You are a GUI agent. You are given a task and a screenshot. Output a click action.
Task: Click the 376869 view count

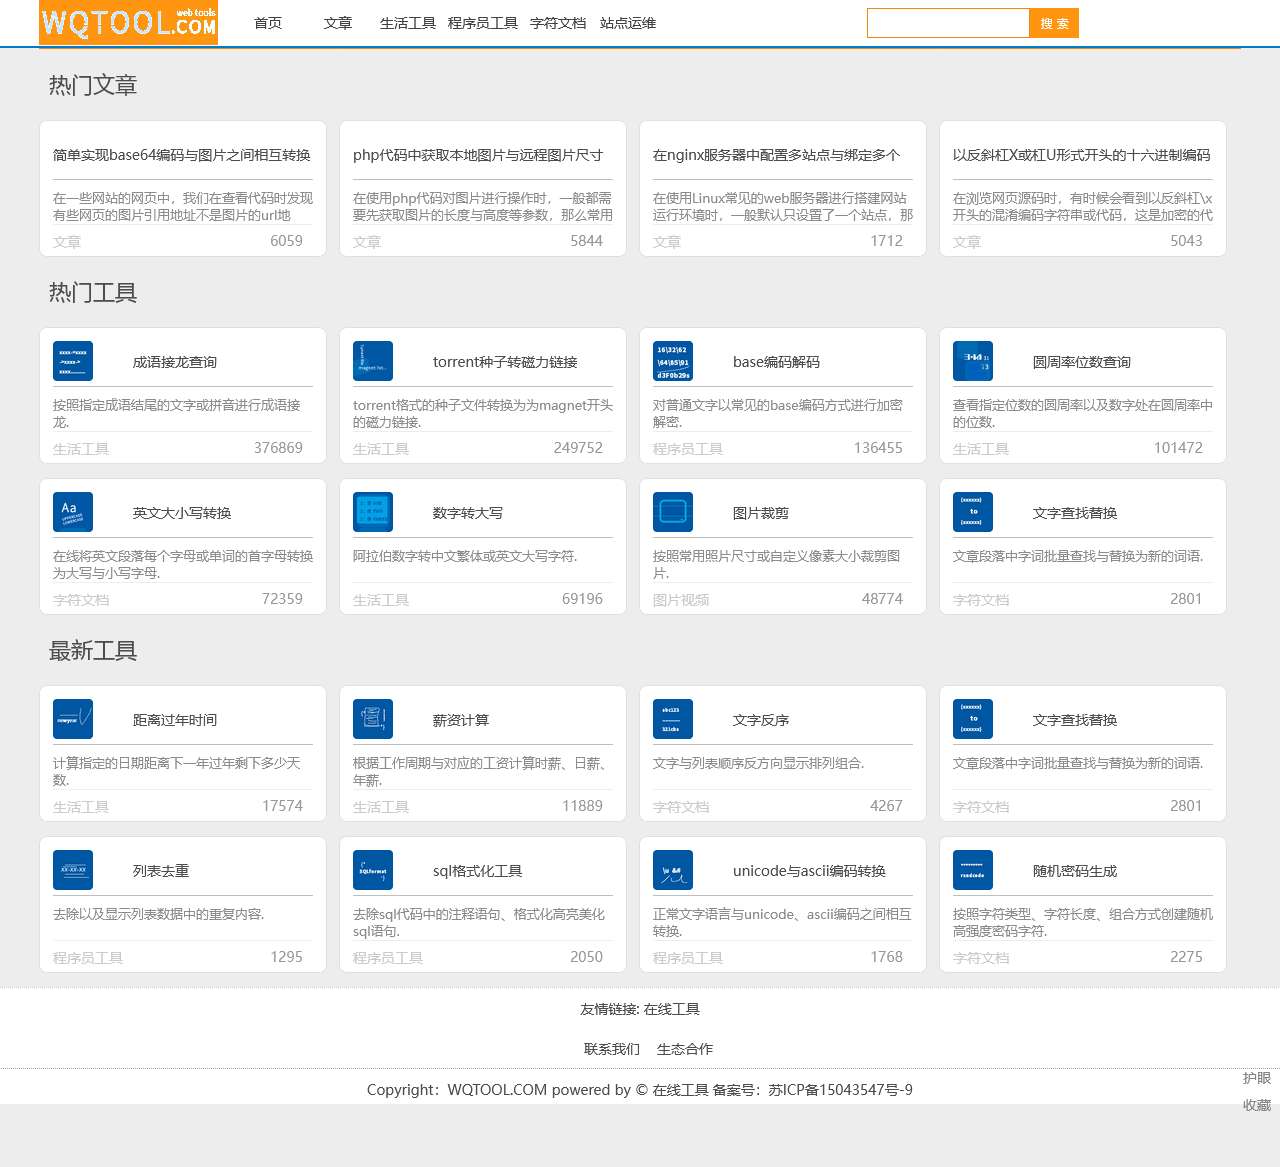278,448
